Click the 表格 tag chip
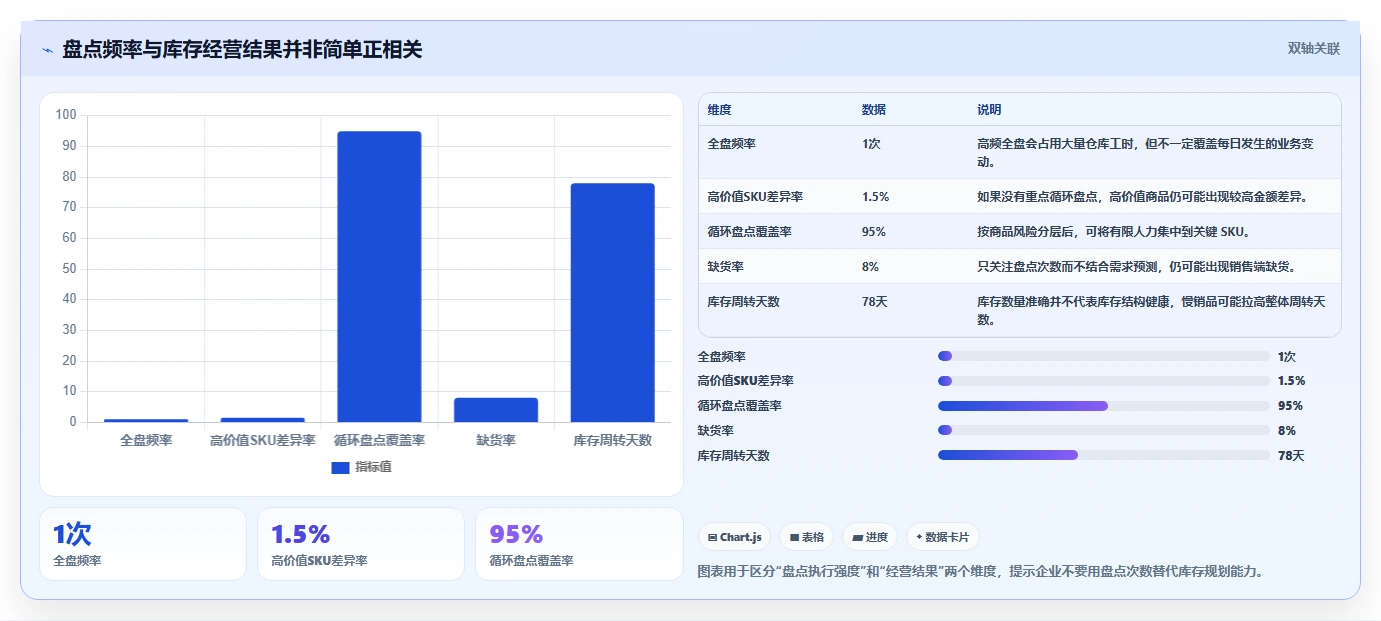Screen dimensions: 1381x621 tap(806, 537)
